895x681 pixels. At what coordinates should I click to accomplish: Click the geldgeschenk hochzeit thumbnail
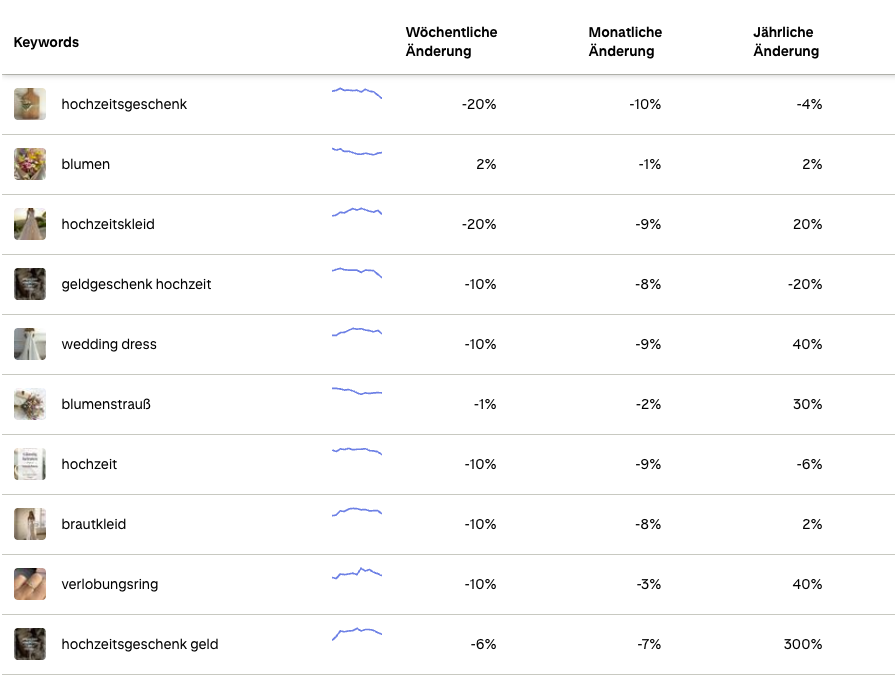[30, 284]
